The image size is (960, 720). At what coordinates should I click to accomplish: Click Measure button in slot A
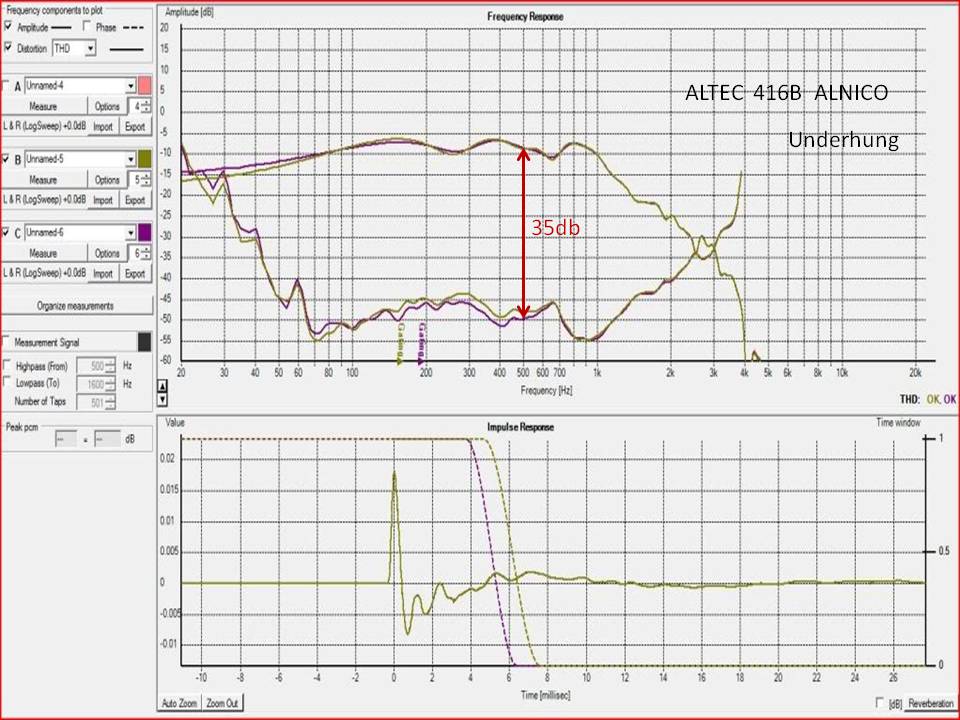pyautogui.click(x=43, y=107)
